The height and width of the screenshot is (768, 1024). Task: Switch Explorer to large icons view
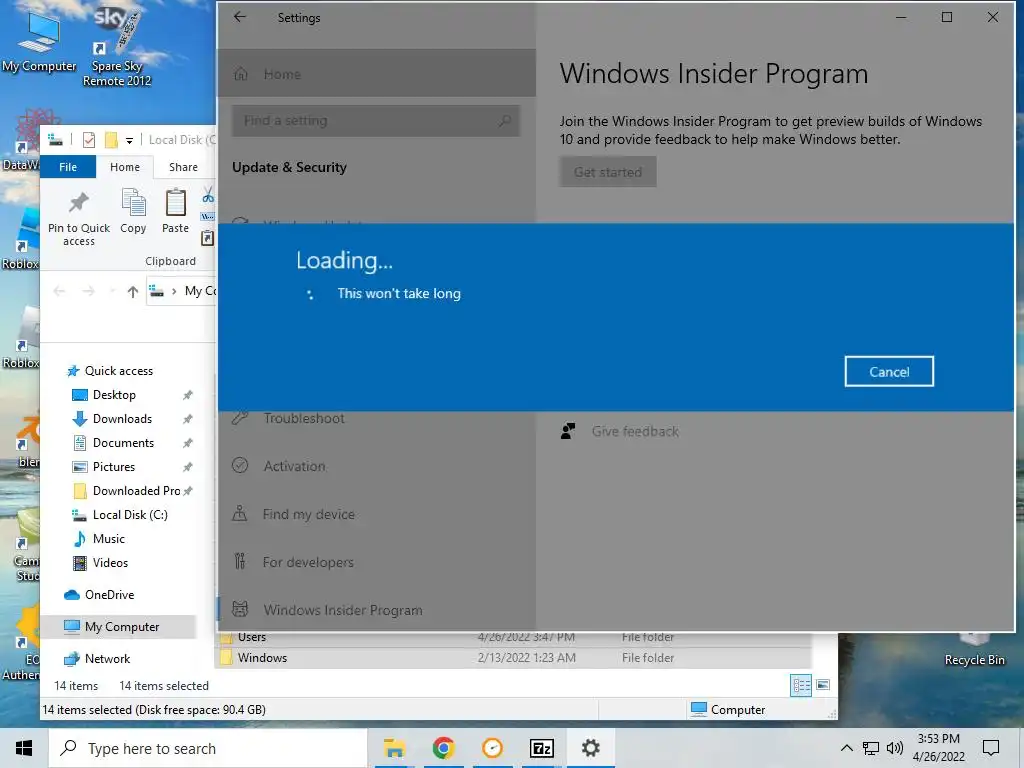pyautogui.click(x=823, y=685)
